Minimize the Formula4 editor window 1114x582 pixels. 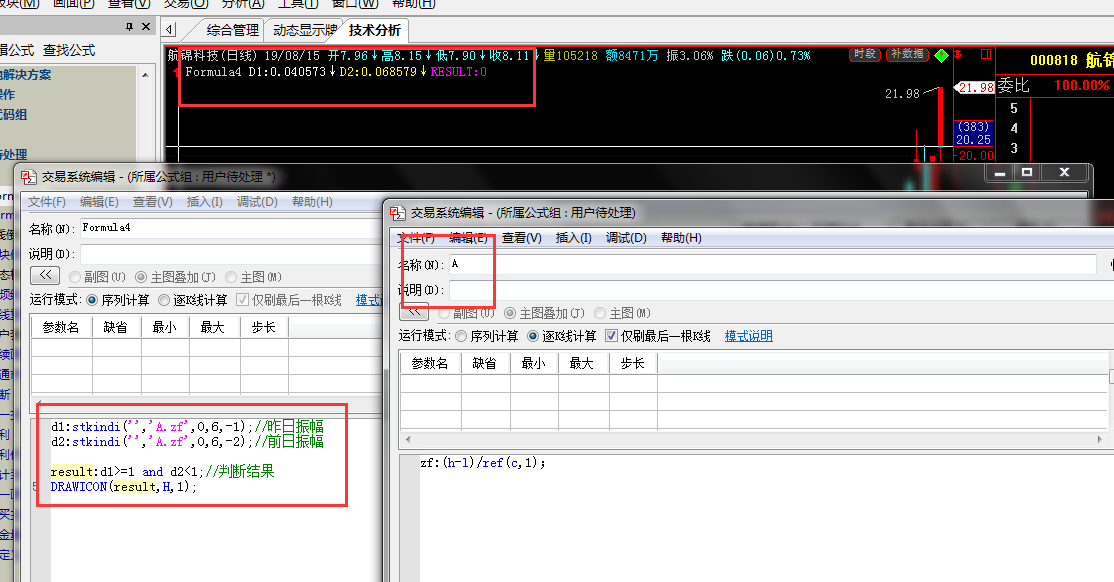point(1000,173)
